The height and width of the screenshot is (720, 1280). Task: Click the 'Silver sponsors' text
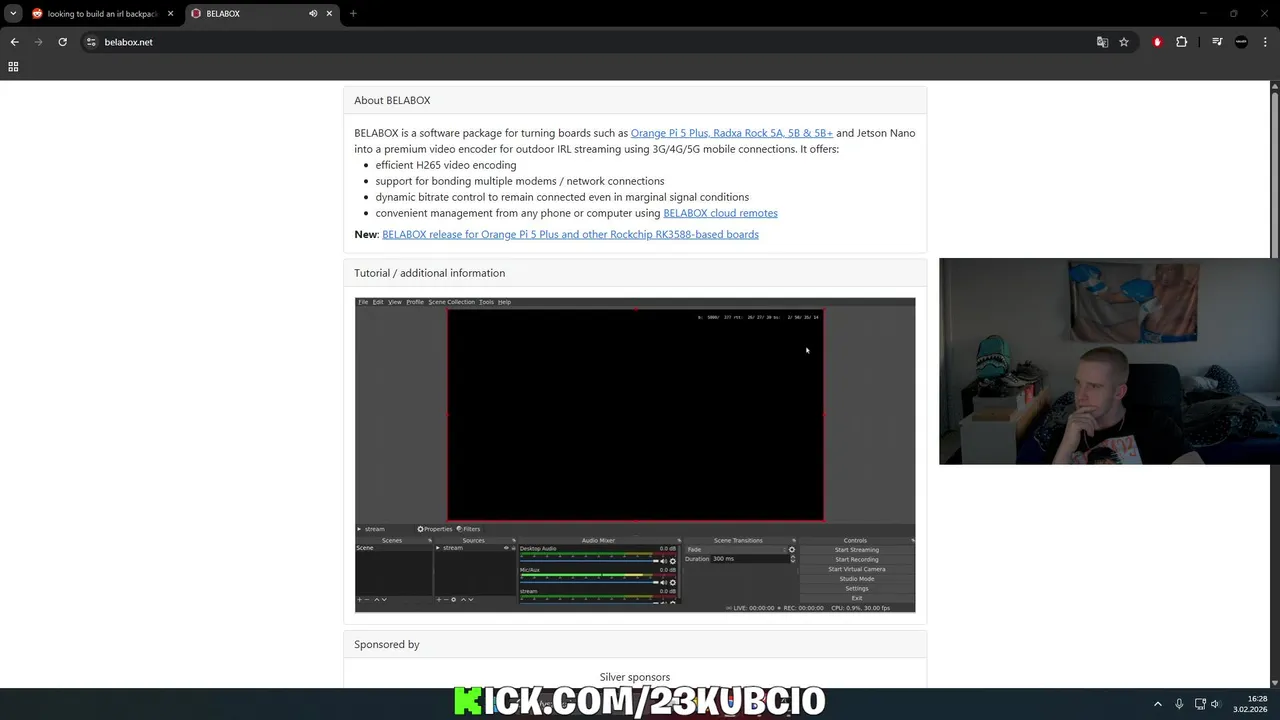tap(635, 677)
